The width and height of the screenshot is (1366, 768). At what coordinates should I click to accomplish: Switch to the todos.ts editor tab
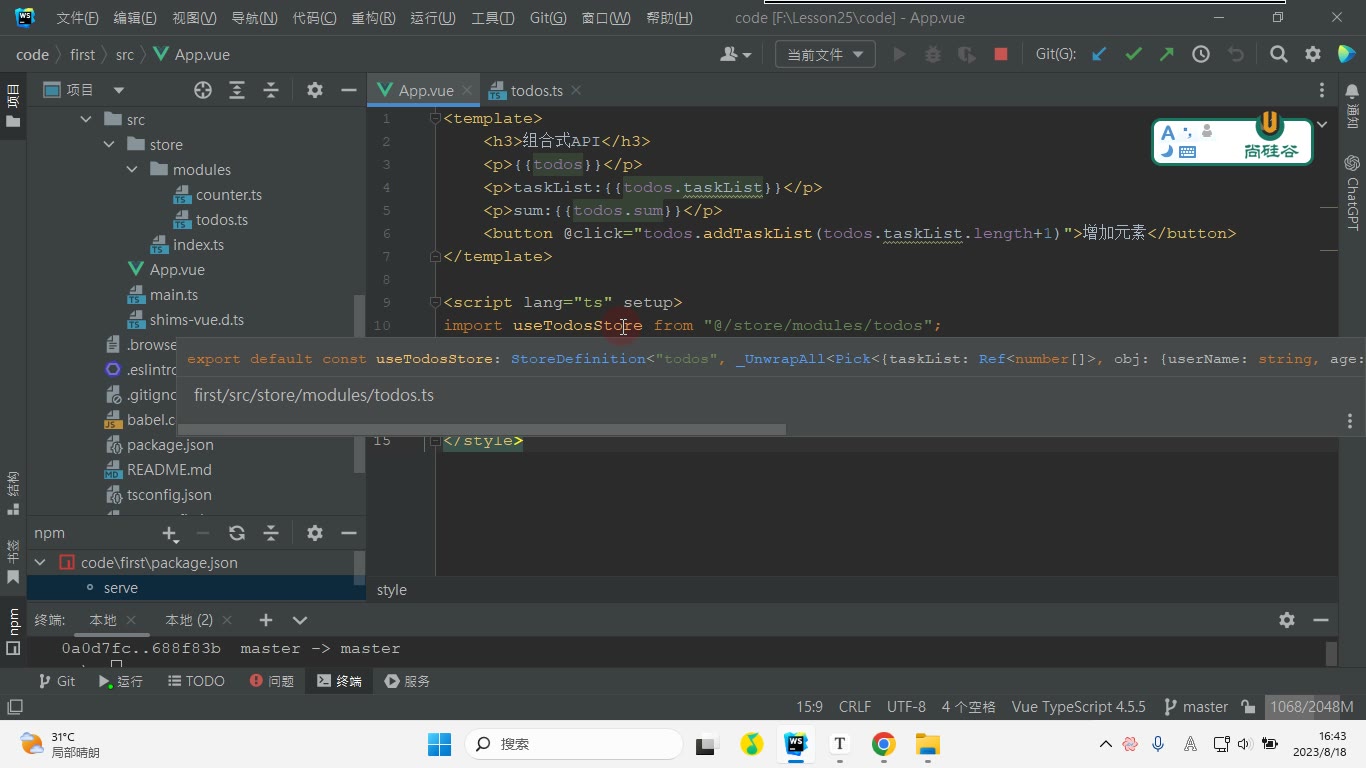(536, 90)
